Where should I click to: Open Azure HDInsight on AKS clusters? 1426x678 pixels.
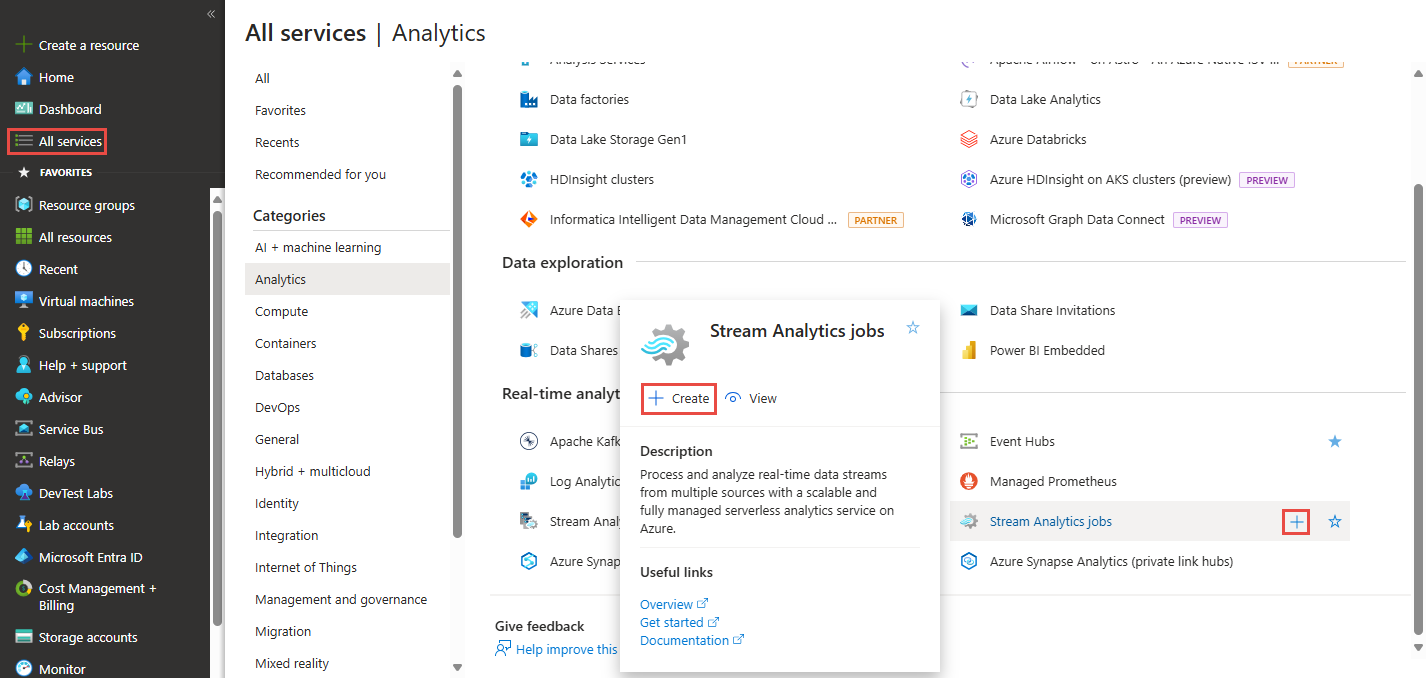click(1110, 179)
